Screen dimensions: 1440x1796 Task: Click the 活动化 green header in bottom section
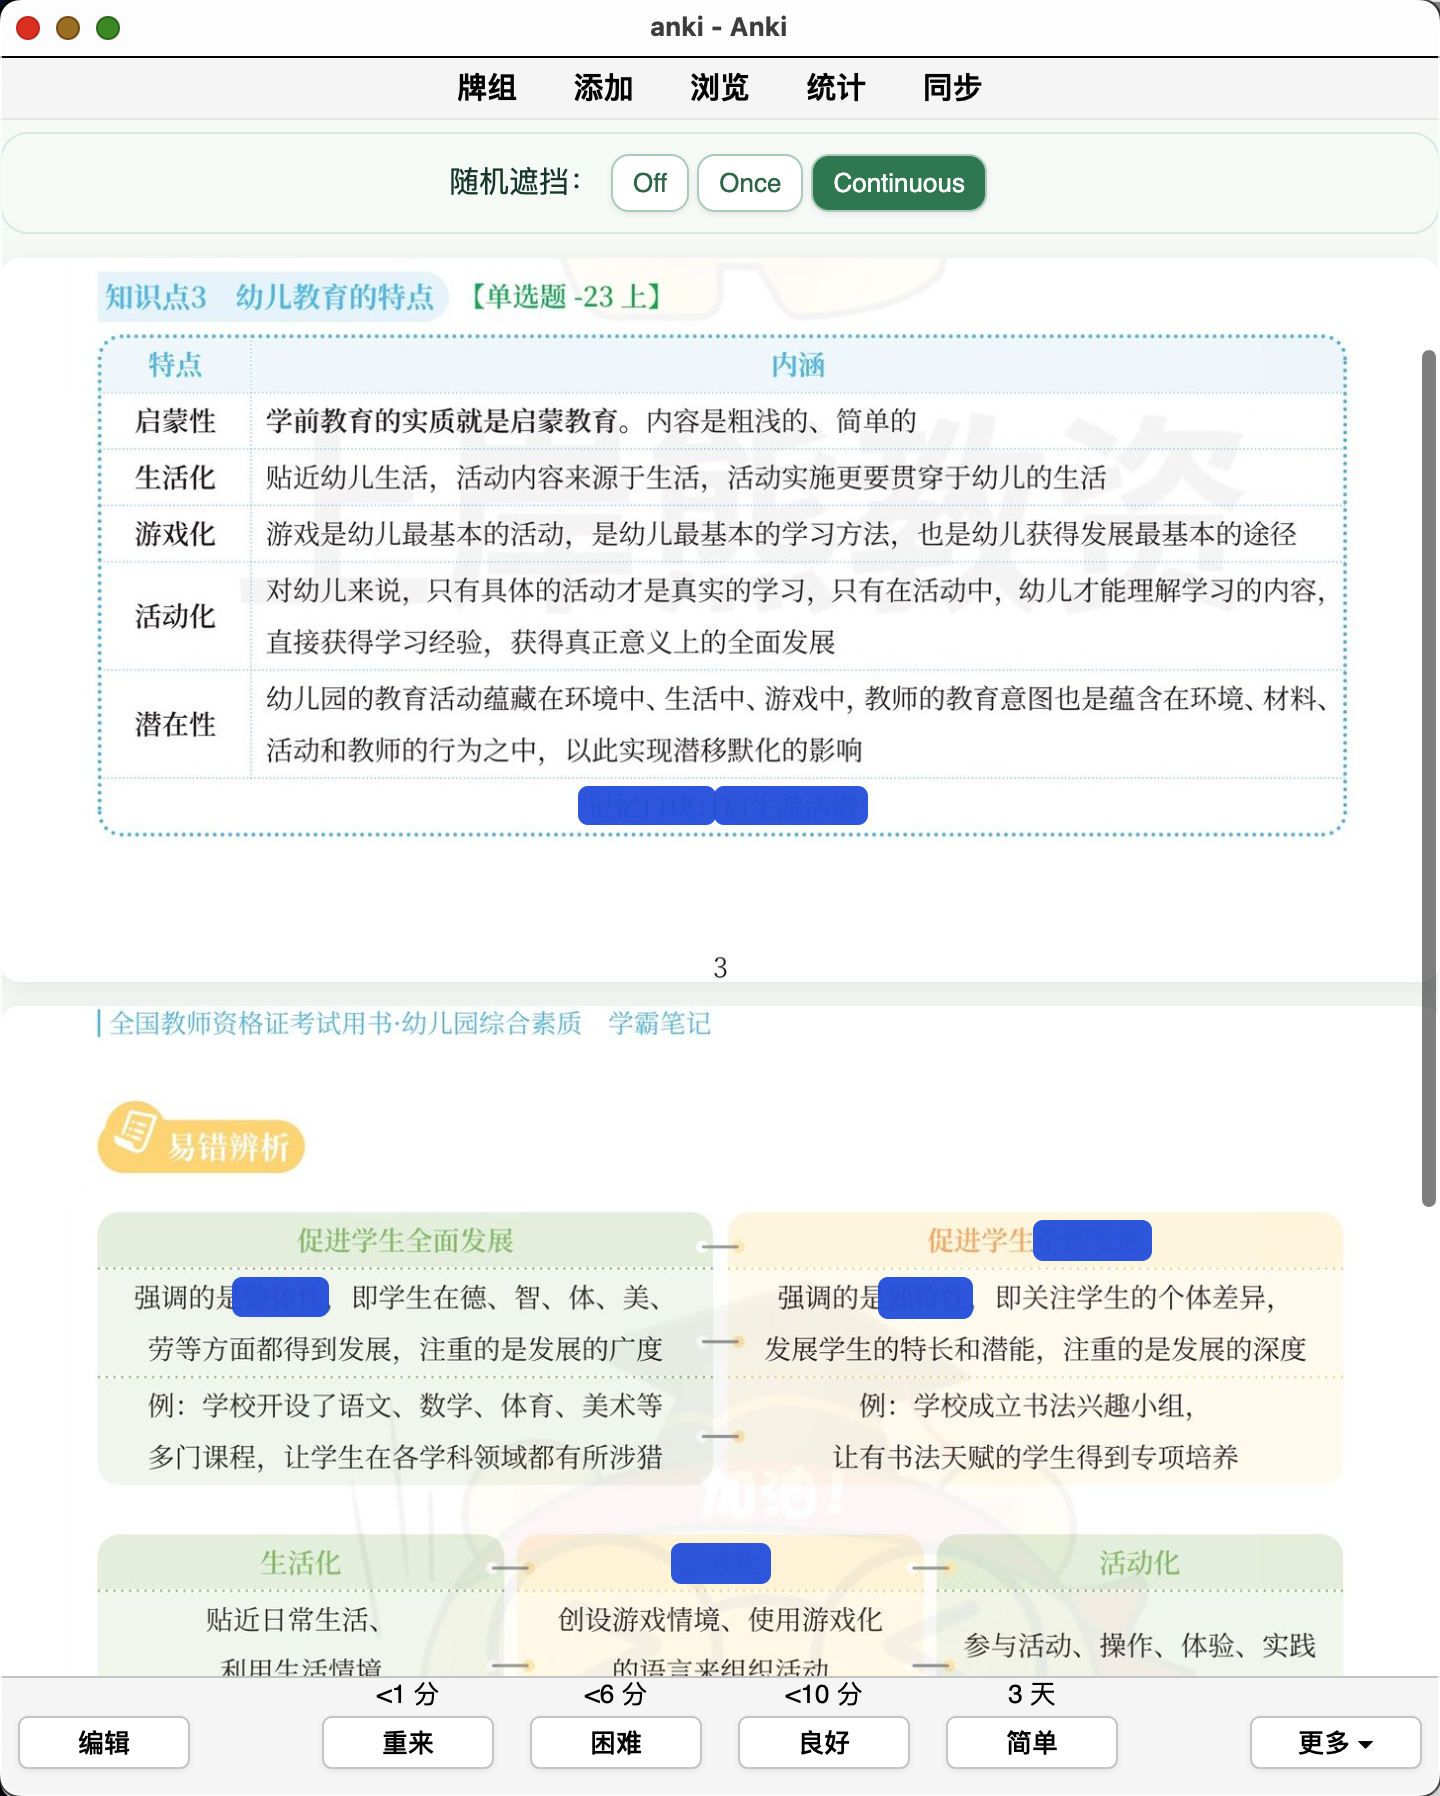point(1139,1562)
